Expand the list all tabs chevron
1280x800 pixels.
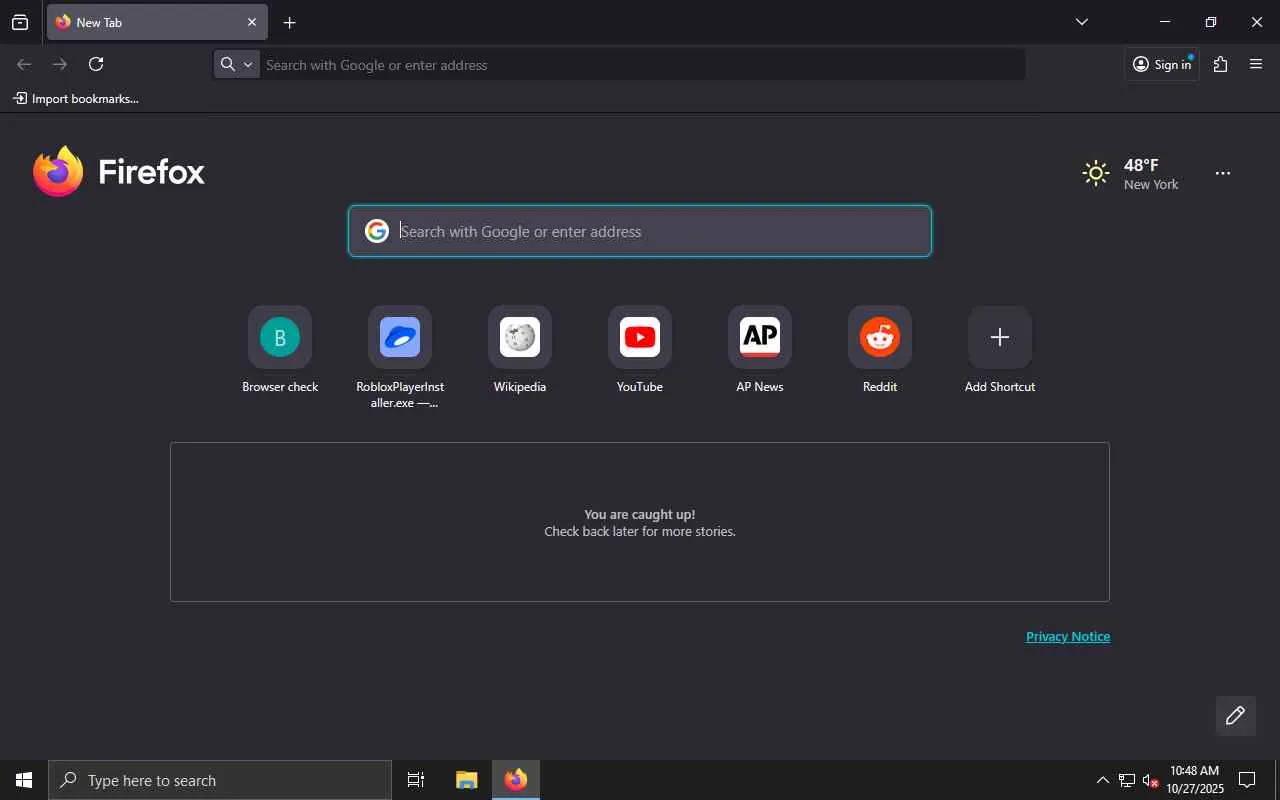1082,22
